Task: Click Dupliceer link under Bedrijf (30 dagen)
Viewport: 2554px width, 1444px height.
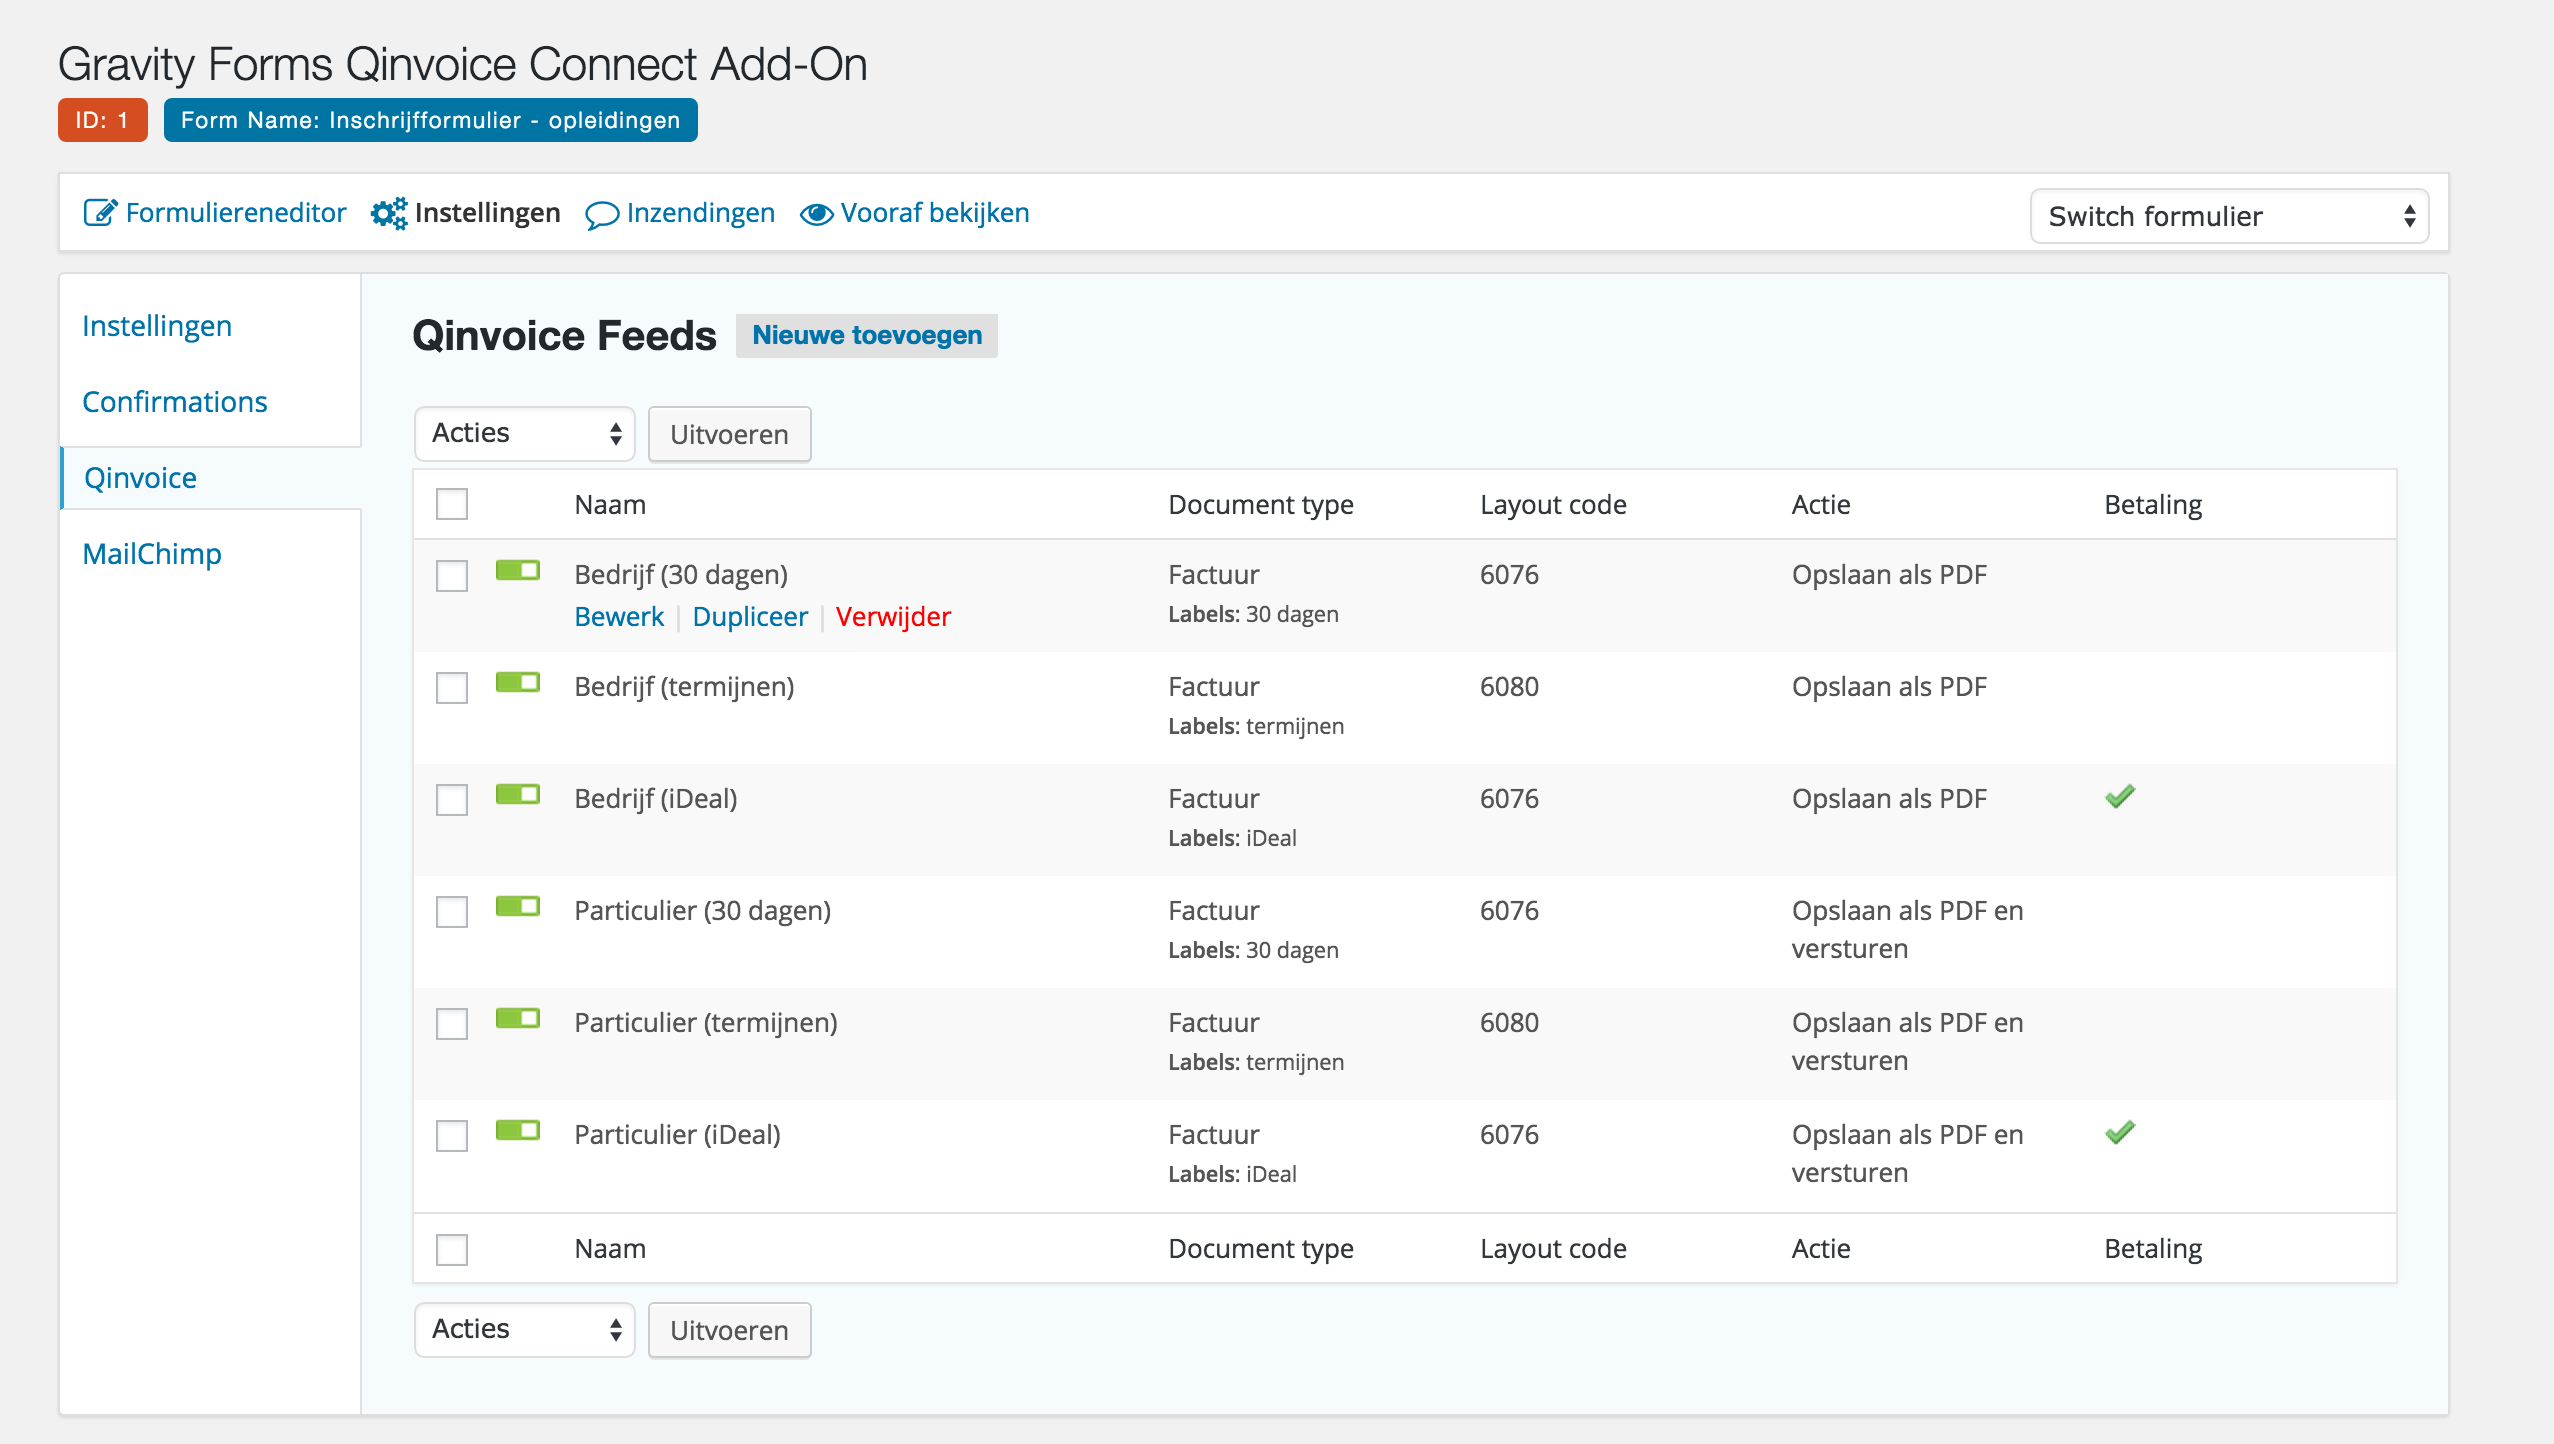Action: click(x=750, y=617)
